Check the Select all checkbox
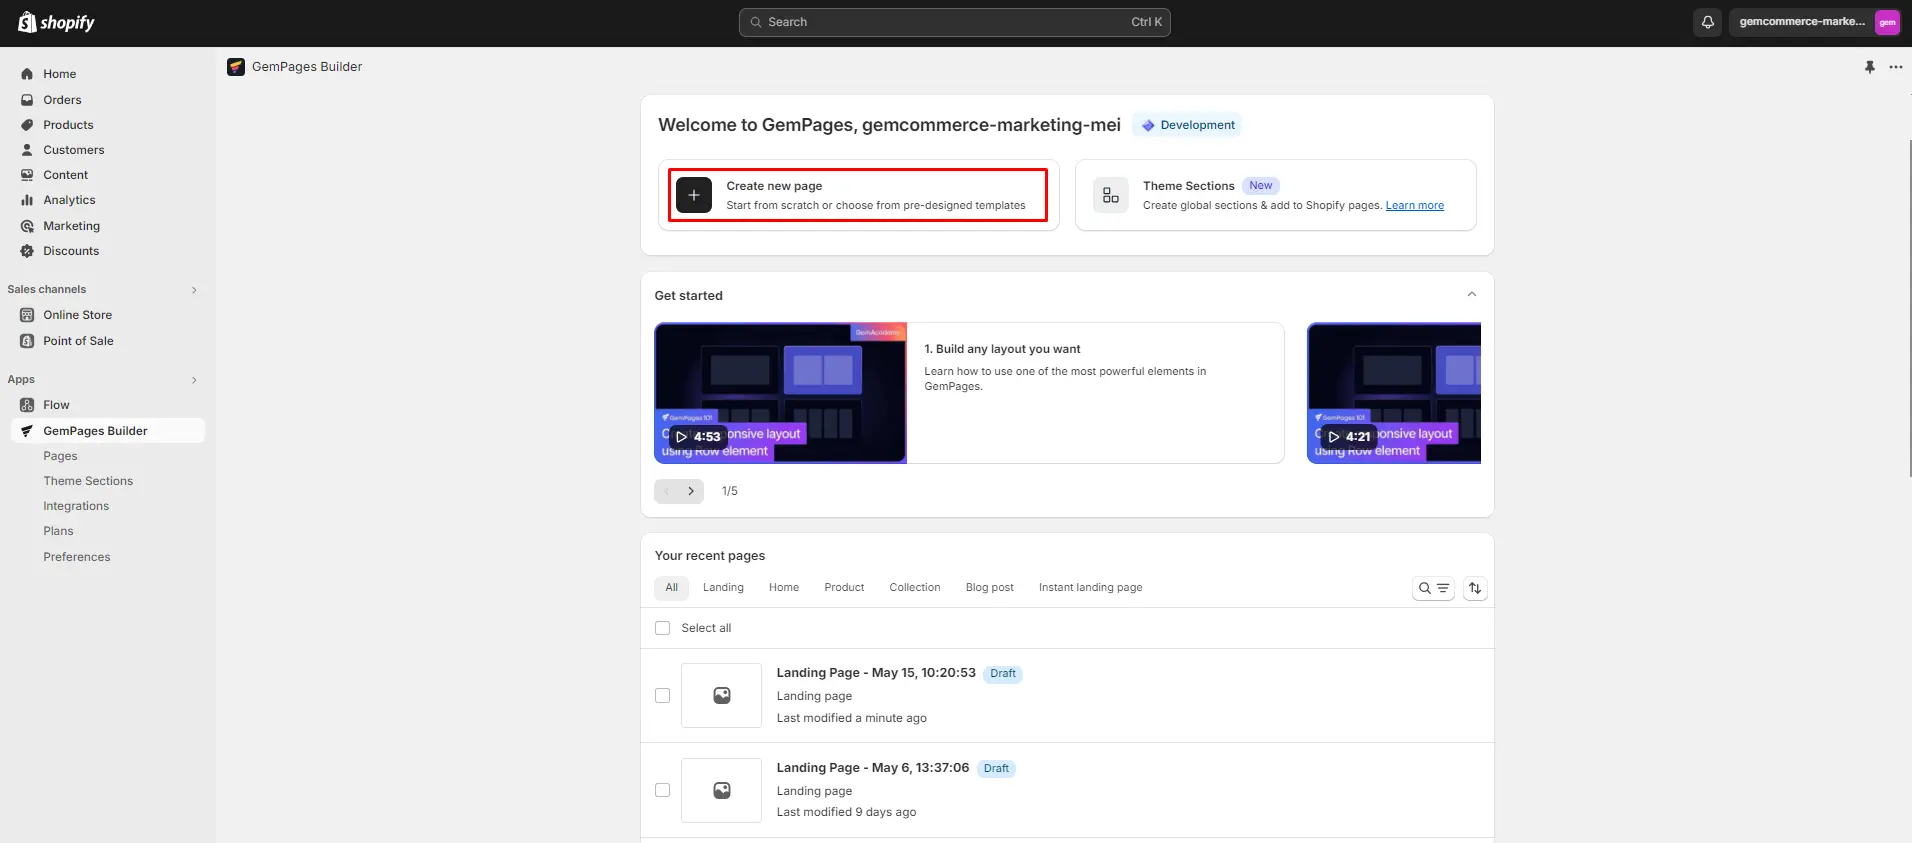The image size is (1912, 843). [662, 628]
